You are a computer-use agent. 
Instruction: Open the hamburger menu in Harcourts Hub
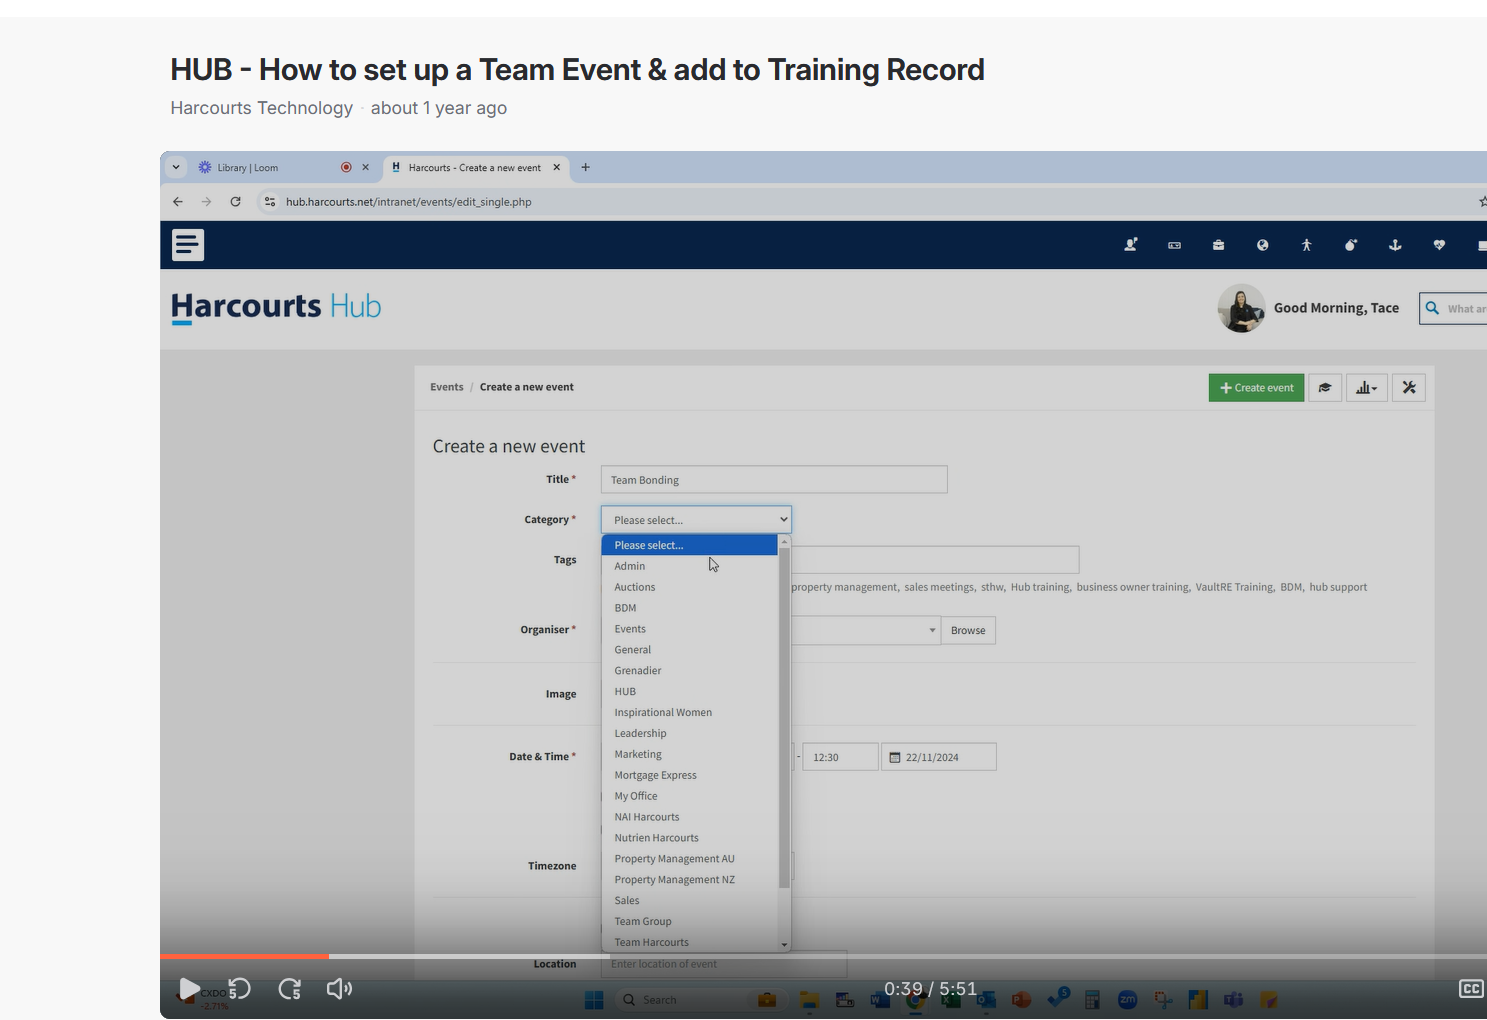coord(188,245)
